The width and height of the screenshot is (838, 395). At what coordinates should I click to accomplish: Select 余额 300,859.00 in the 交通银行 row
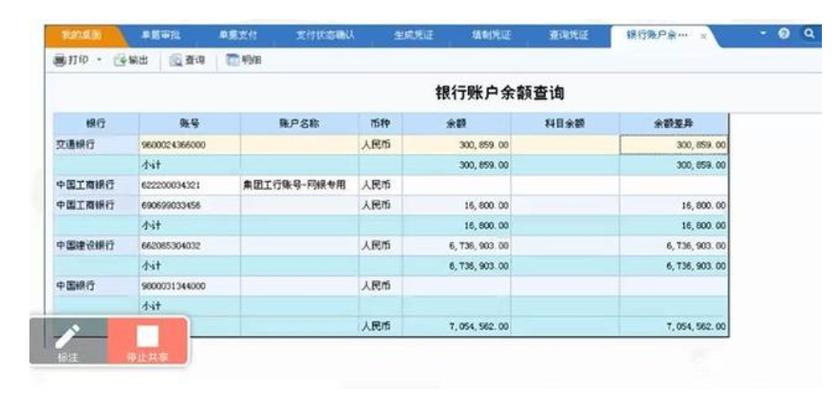click(456, 145)
